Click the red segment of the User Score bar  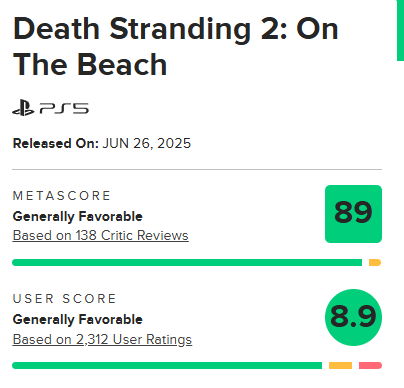tap(370, 365)
